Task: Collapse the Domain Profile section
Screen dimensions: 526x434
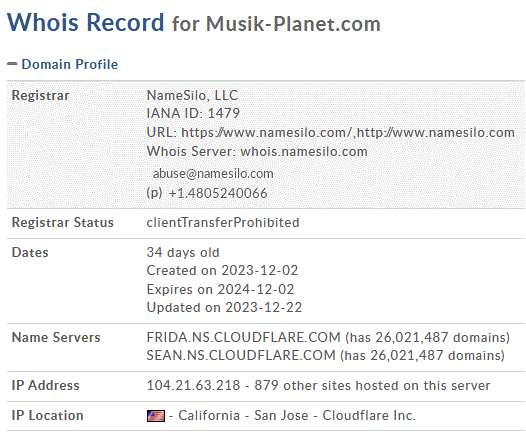Action: [x=69, y=64]
